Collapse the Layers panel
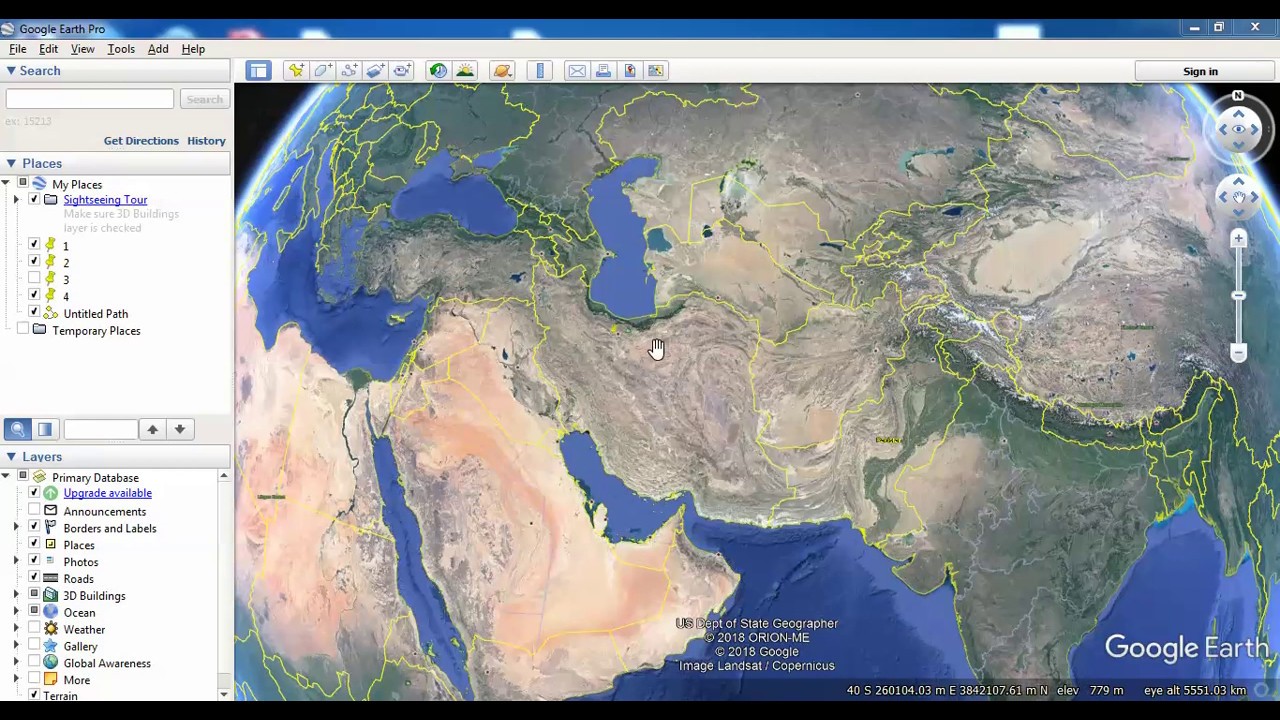Screen dimensions: 1280x720 10,456
